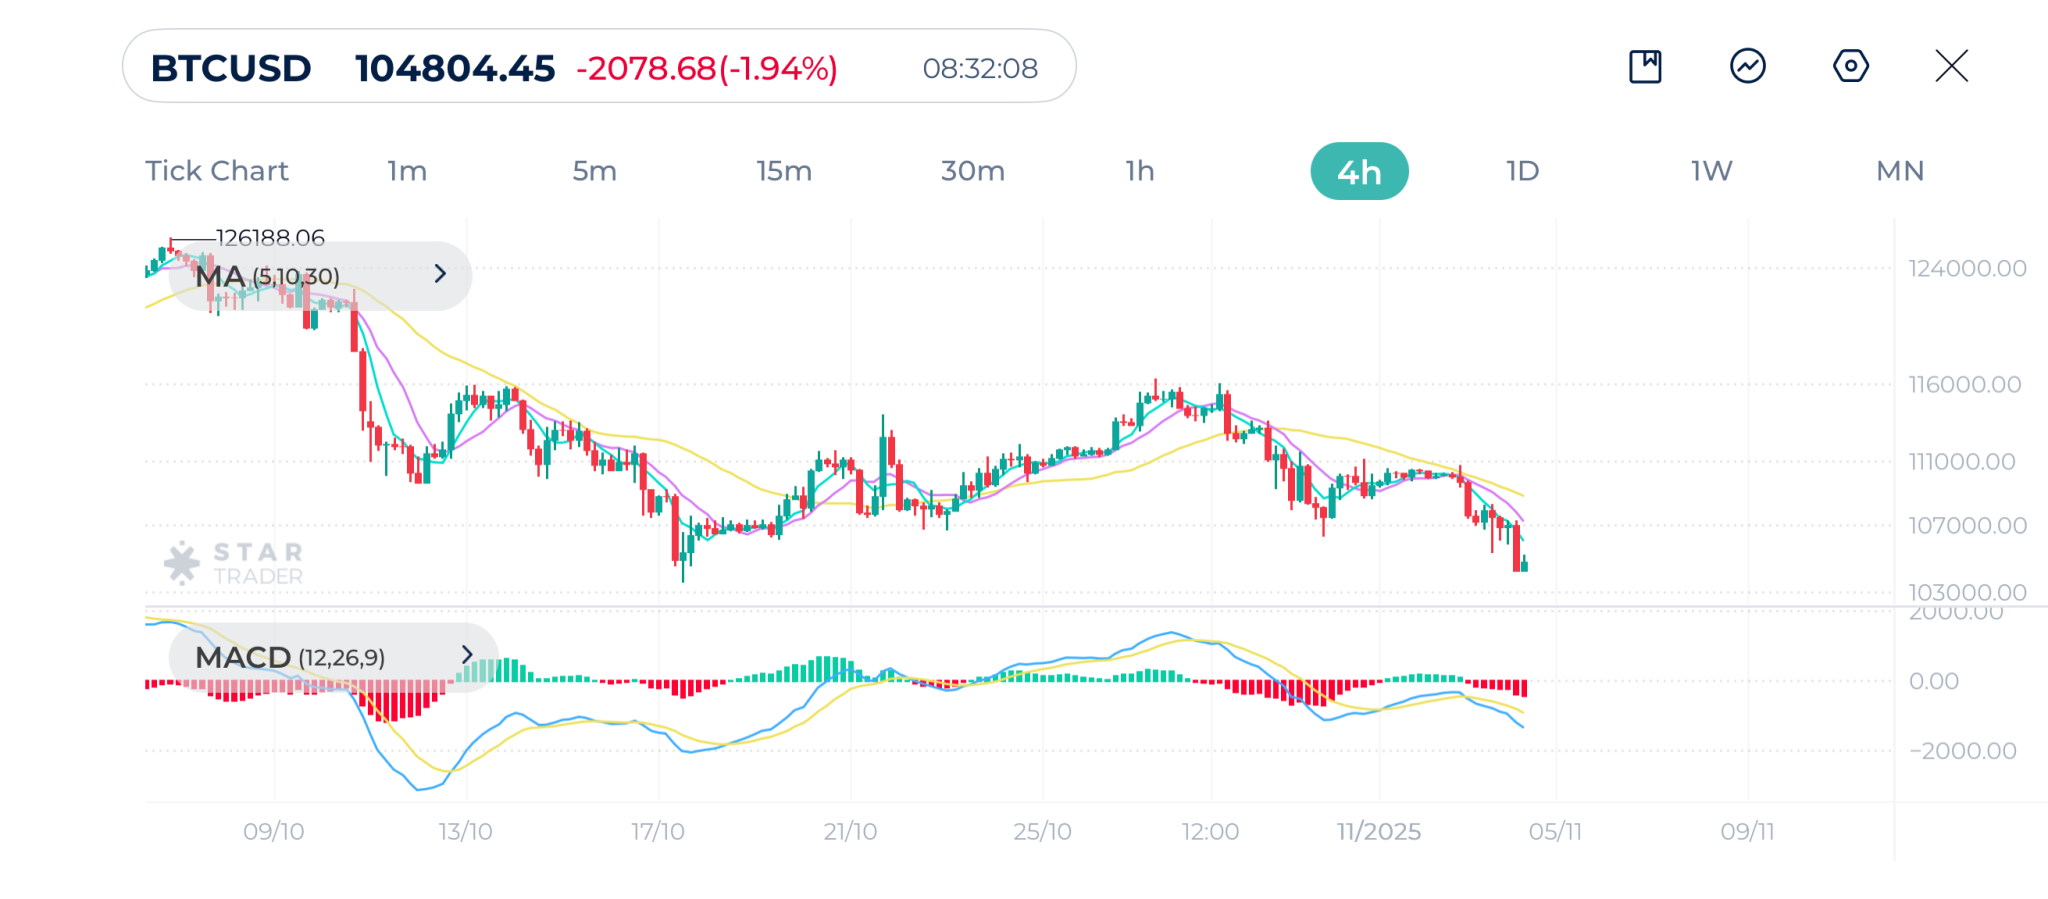
Task: Open the BTCUSD symbol selector
Action: pyautogui.click(x=231, y=68)
